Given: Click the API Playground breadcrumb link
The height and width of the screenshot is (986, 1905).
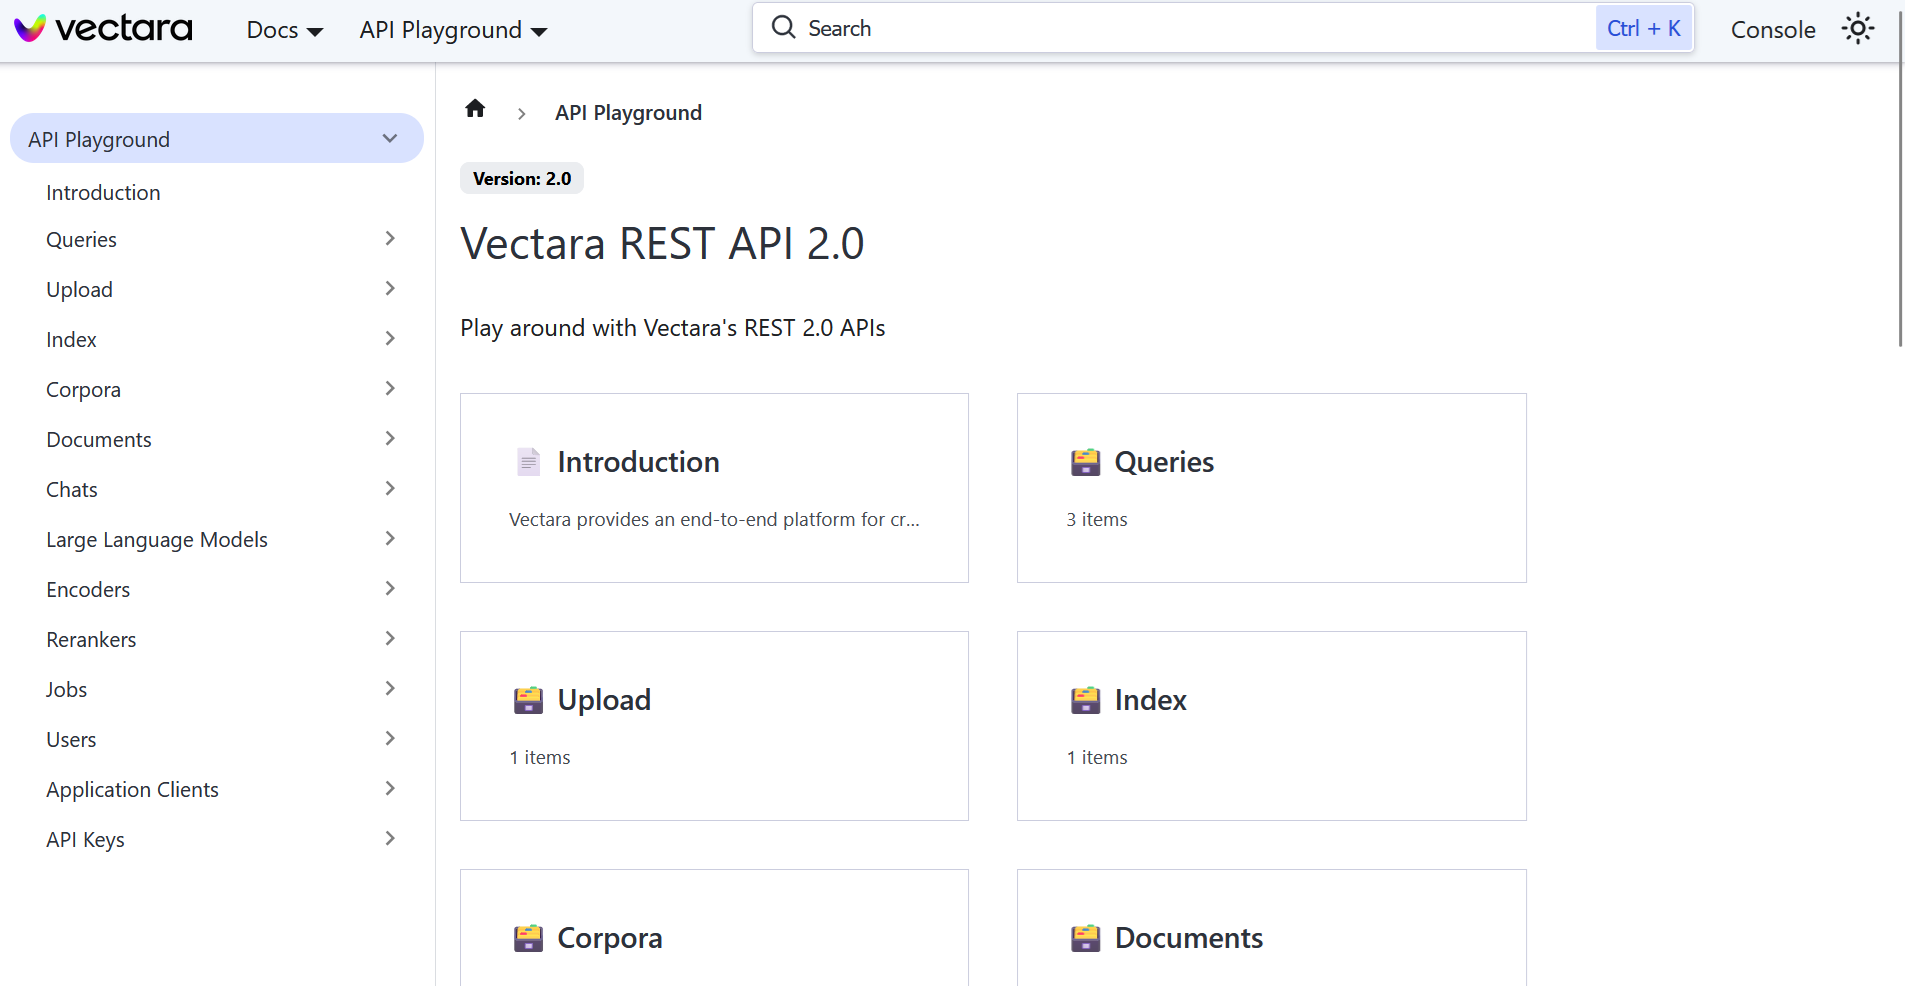Looking at the screenshot, I should [x=628, y=113].
